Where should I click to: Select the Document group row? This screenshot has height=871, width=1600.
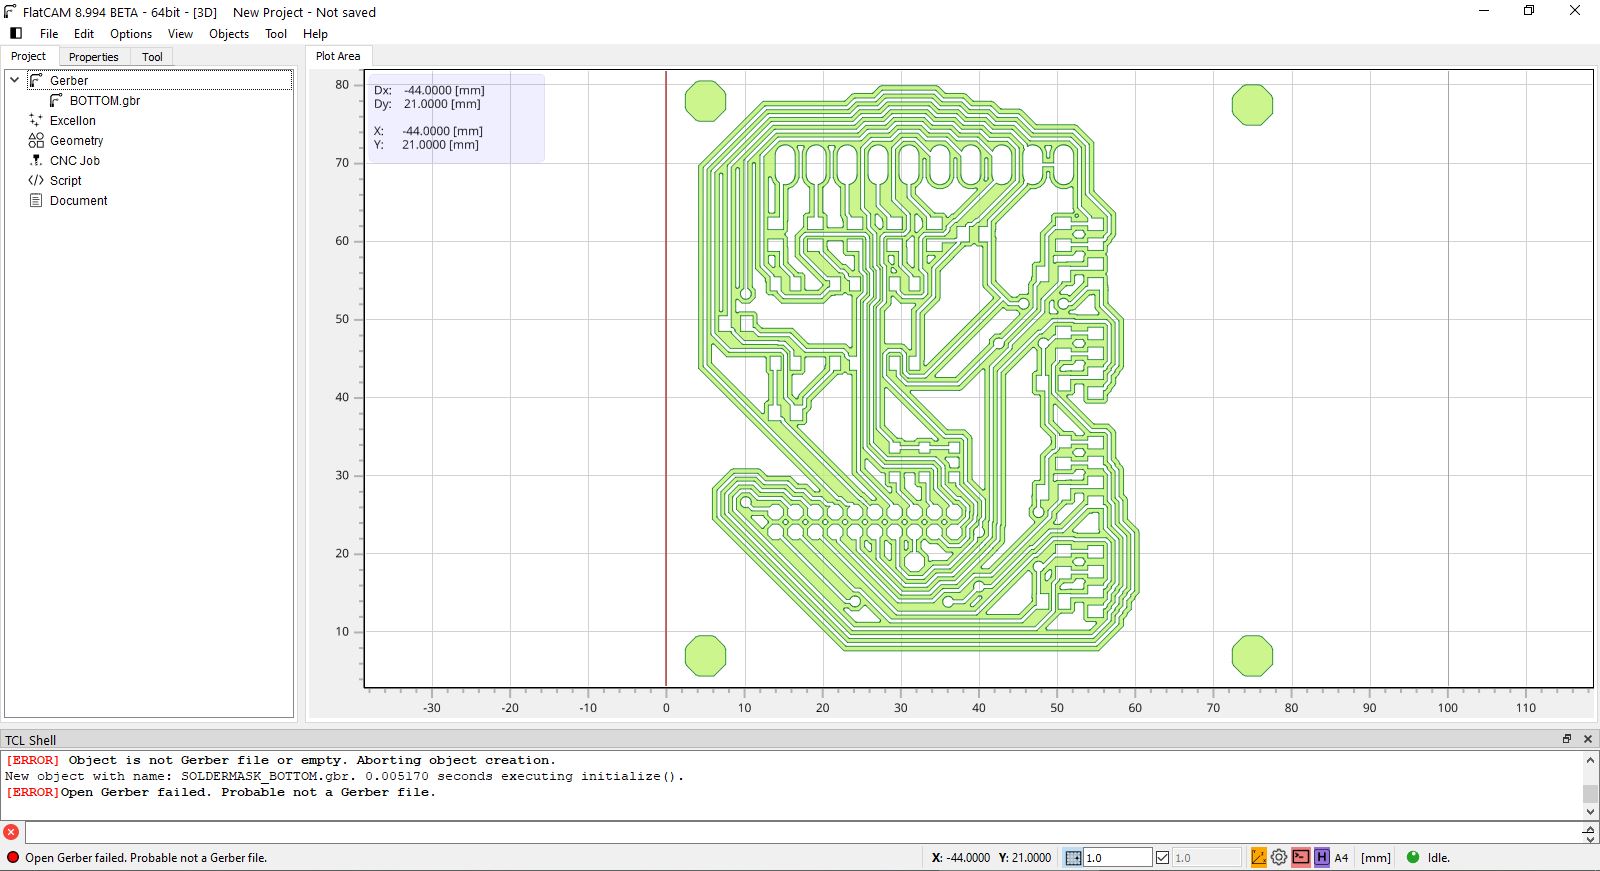pyautogui.click(x=79, y=200)
